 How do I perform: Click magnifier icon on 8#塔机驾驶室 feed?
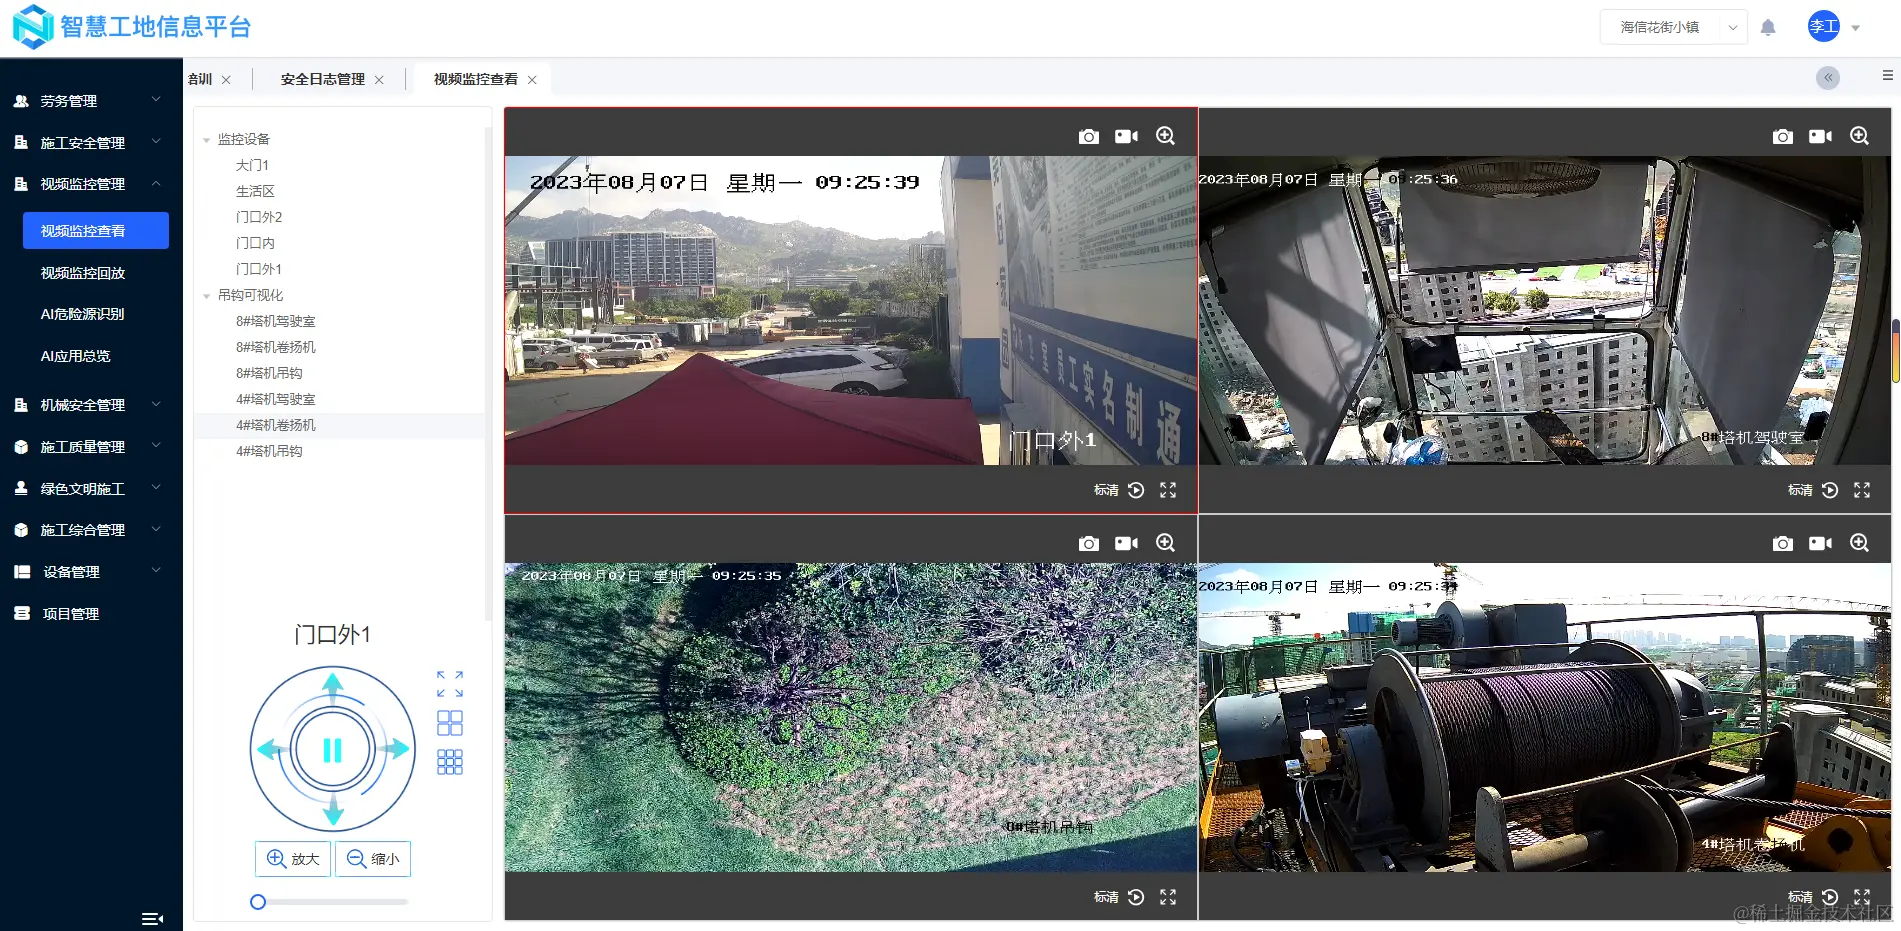[1859, 136]
